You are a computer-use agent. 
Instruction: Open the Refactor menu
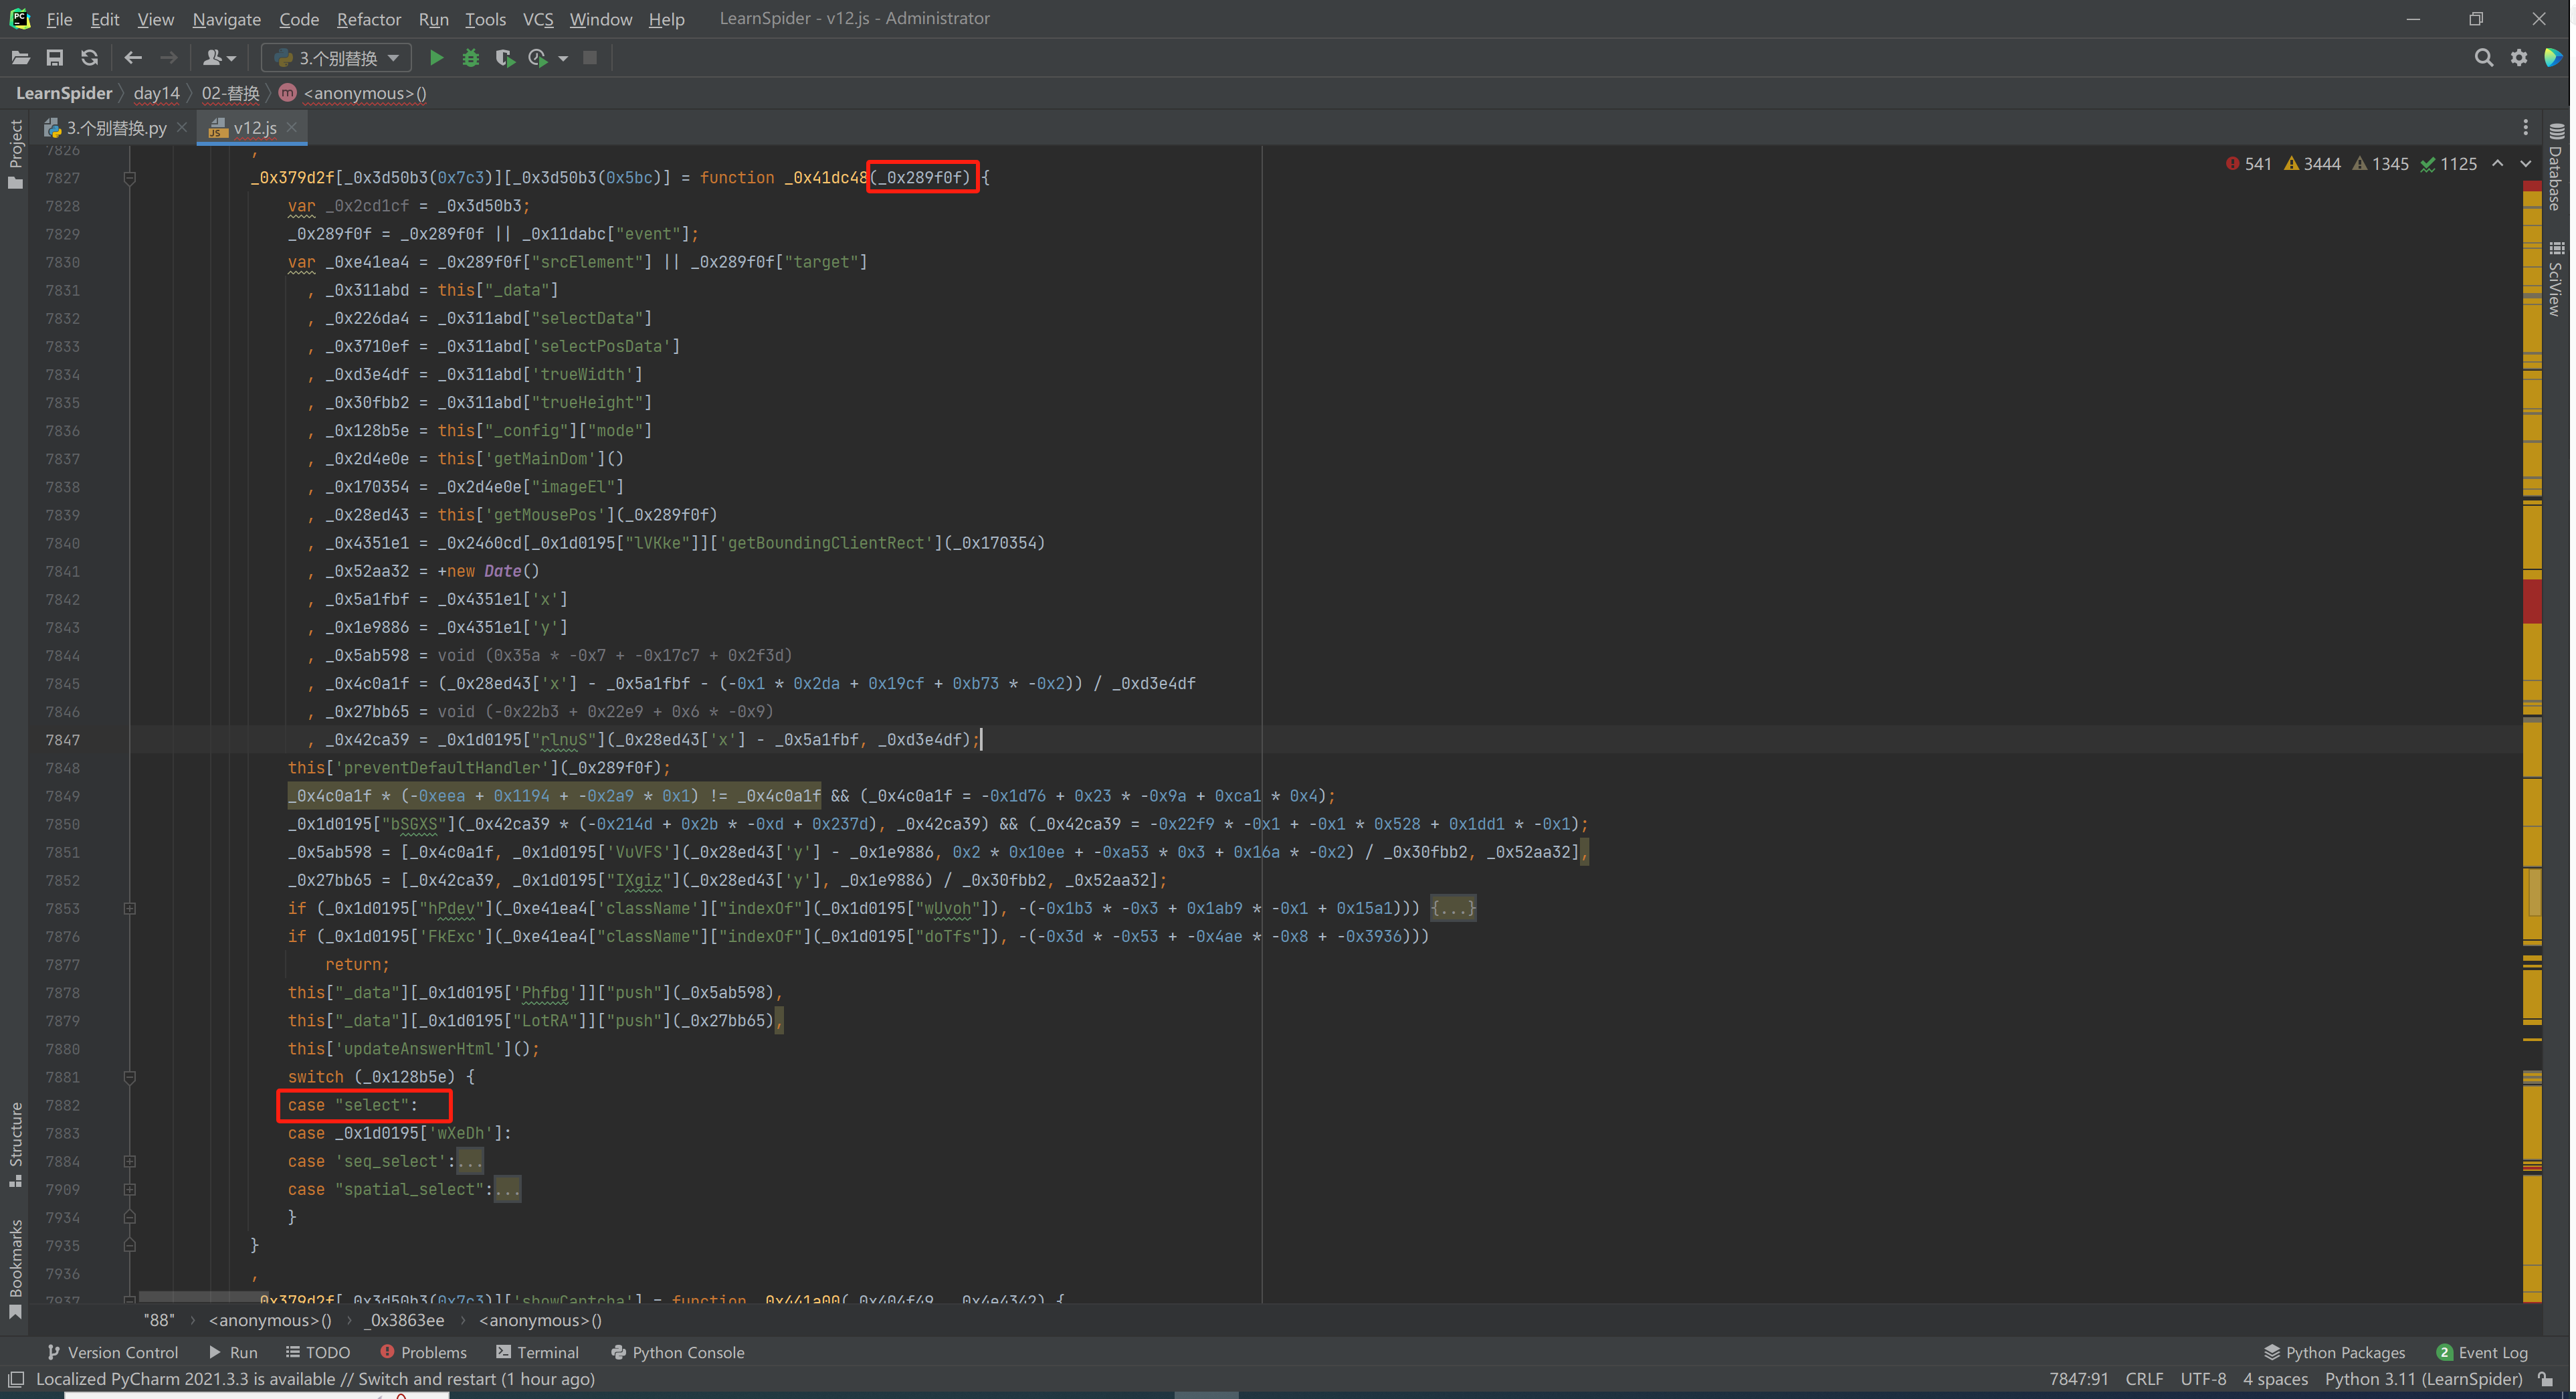point(370,17)
